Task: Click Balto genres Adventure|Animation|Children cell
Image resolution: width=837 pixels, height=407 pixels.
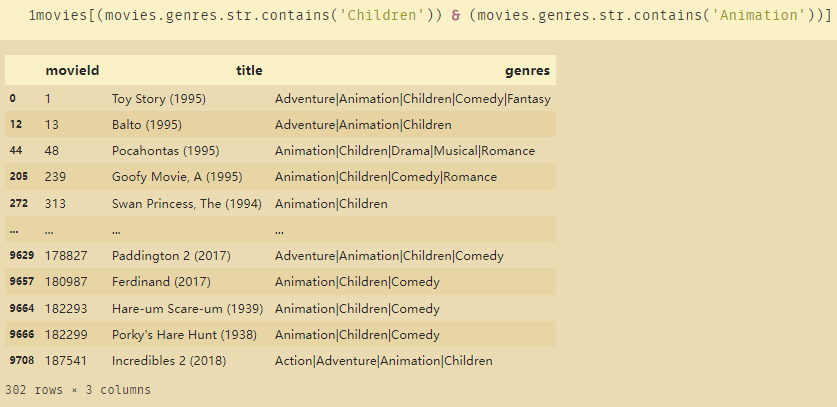Action: pos(363,125)
